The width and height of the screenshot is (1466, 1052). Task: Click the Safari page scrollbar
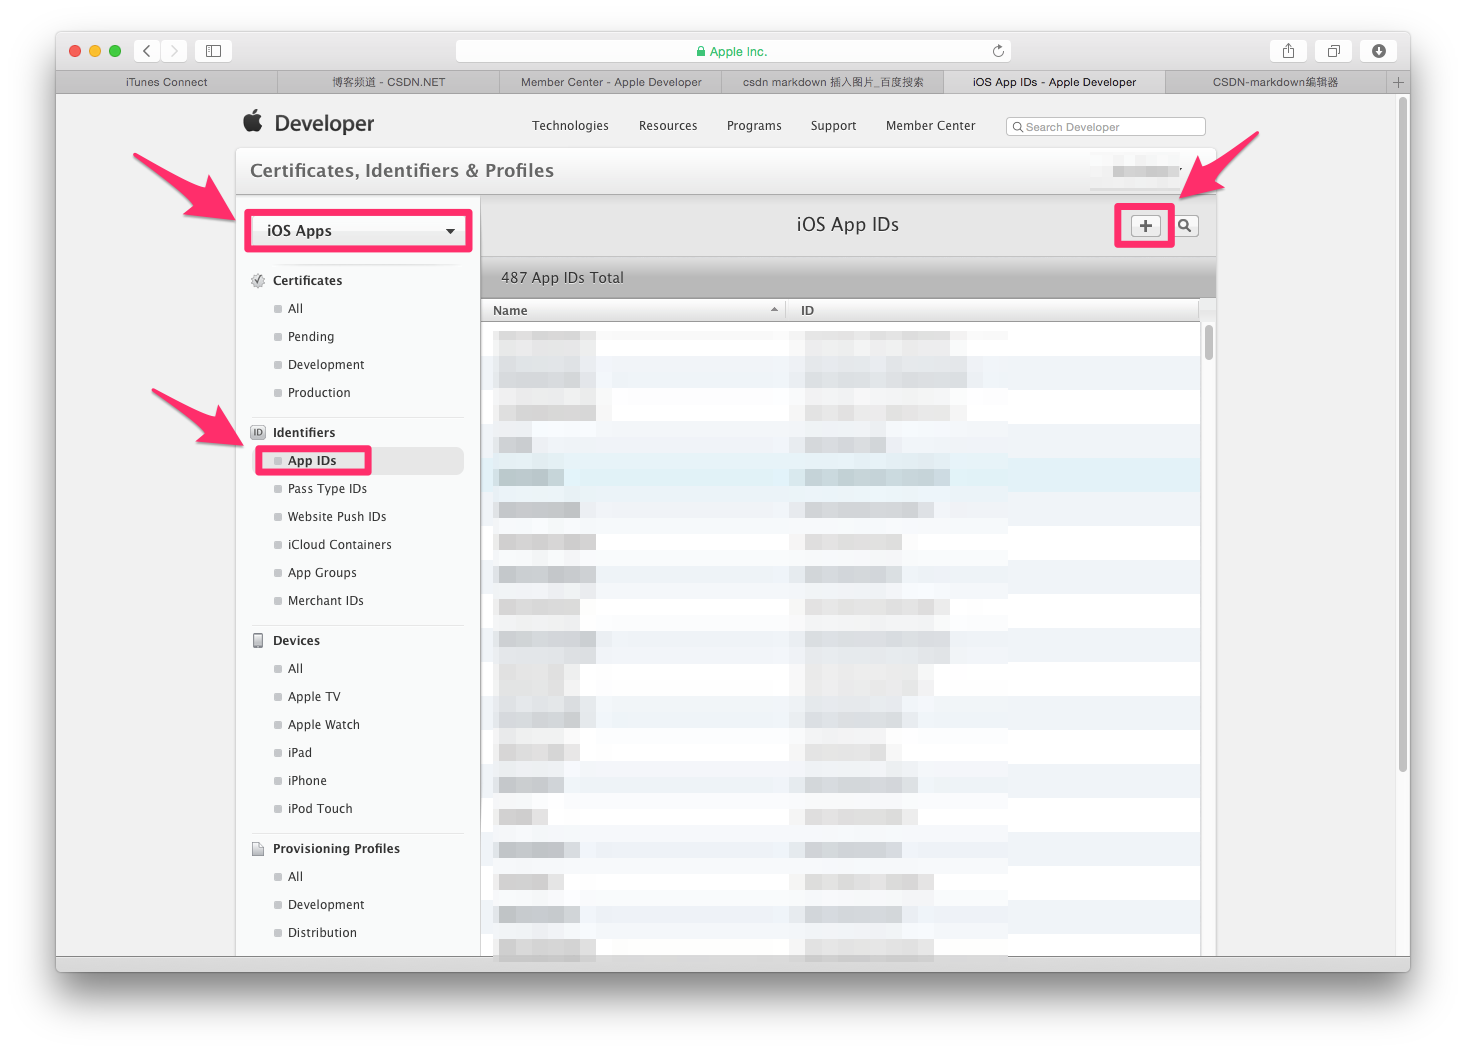(1403, 433)
